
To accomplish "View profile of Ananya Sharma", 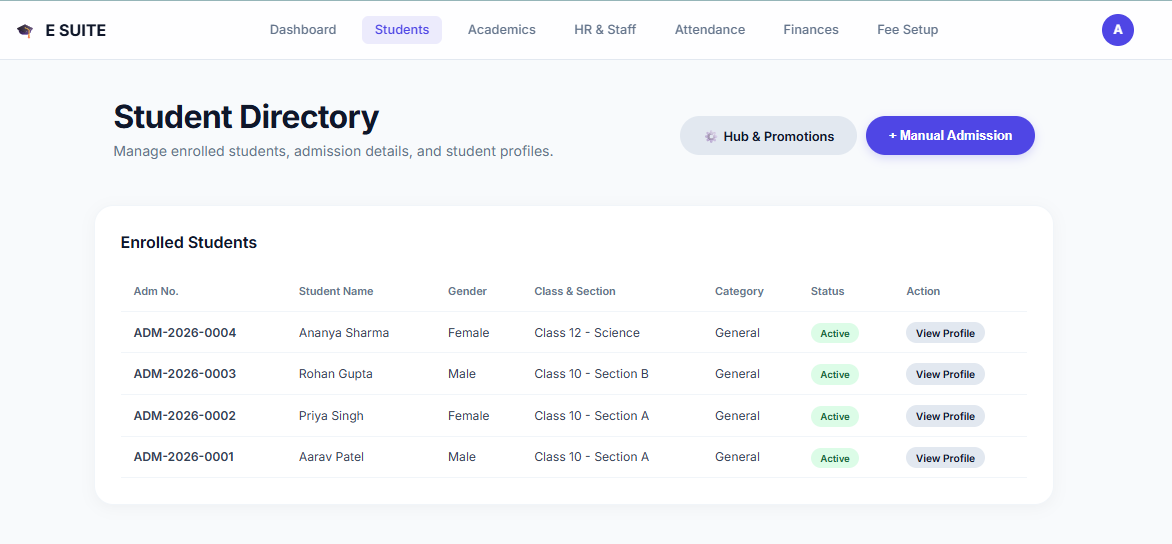I will [946, 333].
